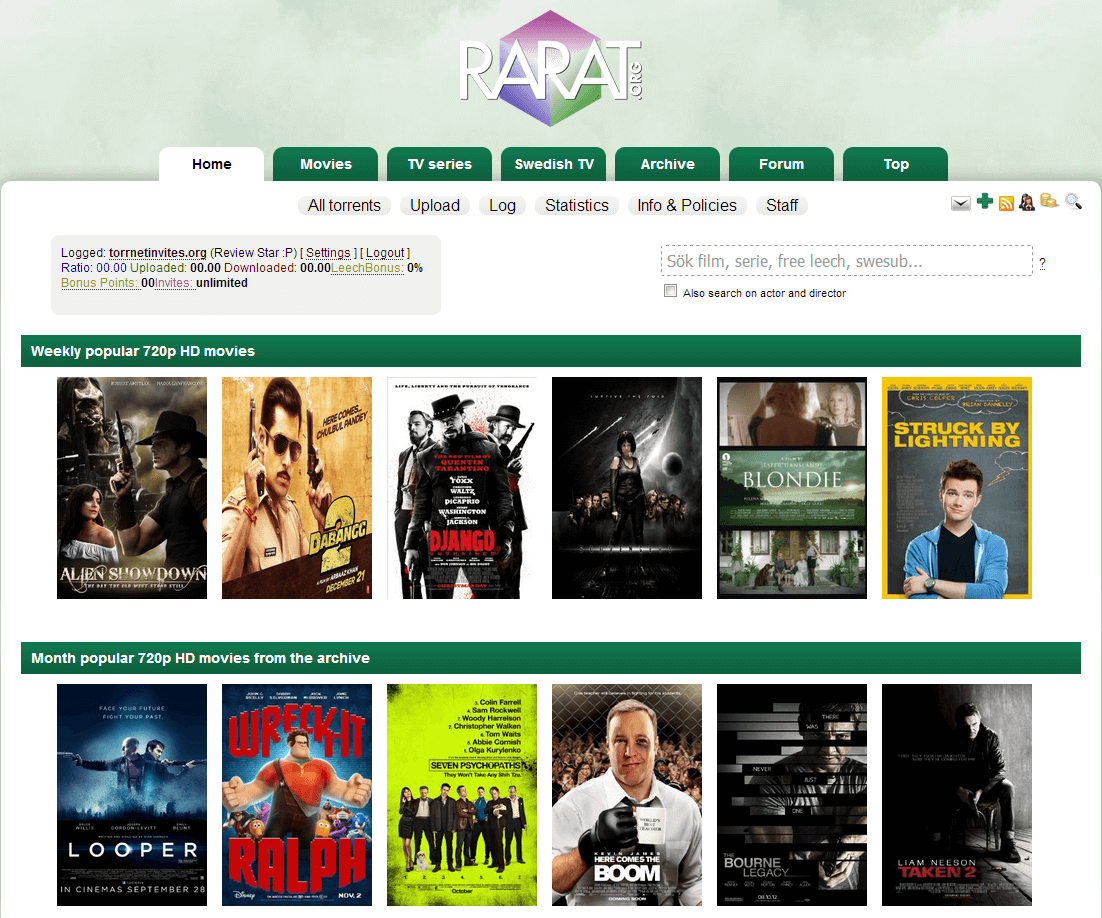Viewport: 1102px width, 918px height.
Task: Click the Upload submenu button
Action: click(x=435, y=205)
